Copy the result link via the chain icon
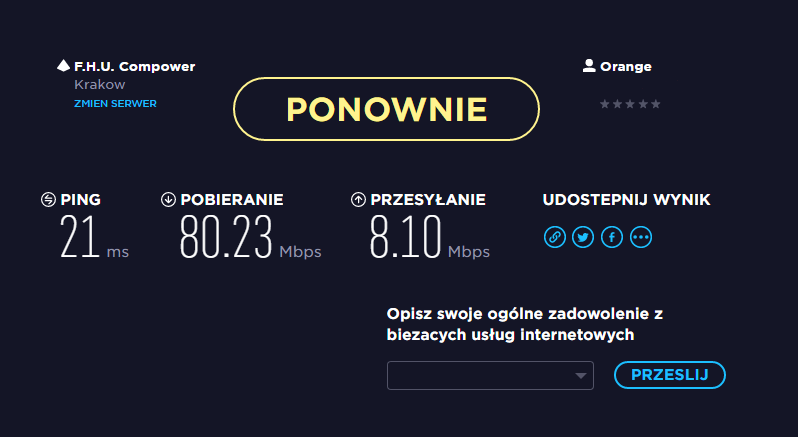Screen dimensions: 798x437 pos(554,237)
